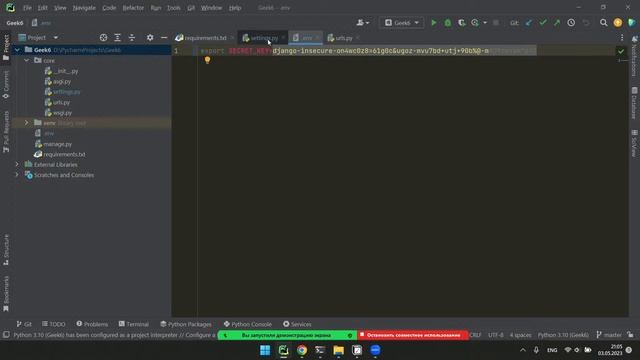Select opened file target icon in Project panel
Image resolution: width=640 pixels, height=360 pixels.
(x=103, y=38)
